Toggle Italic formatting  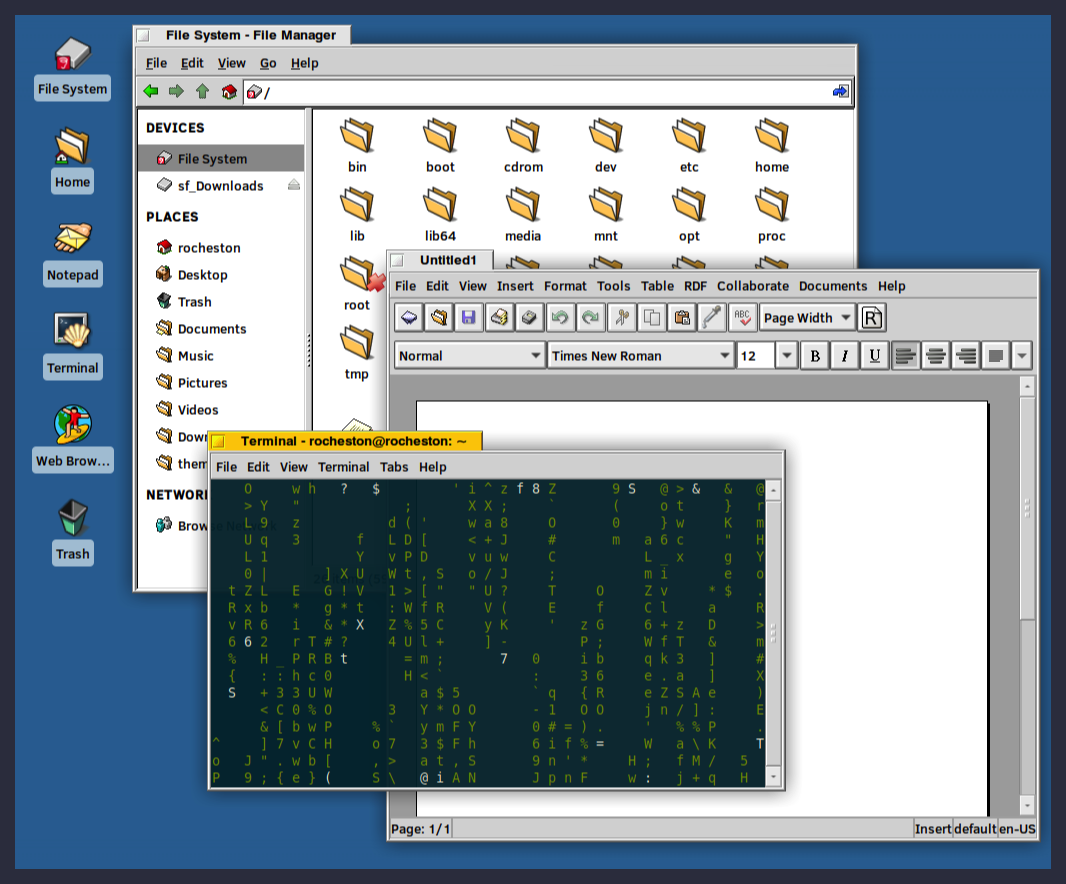845,356
